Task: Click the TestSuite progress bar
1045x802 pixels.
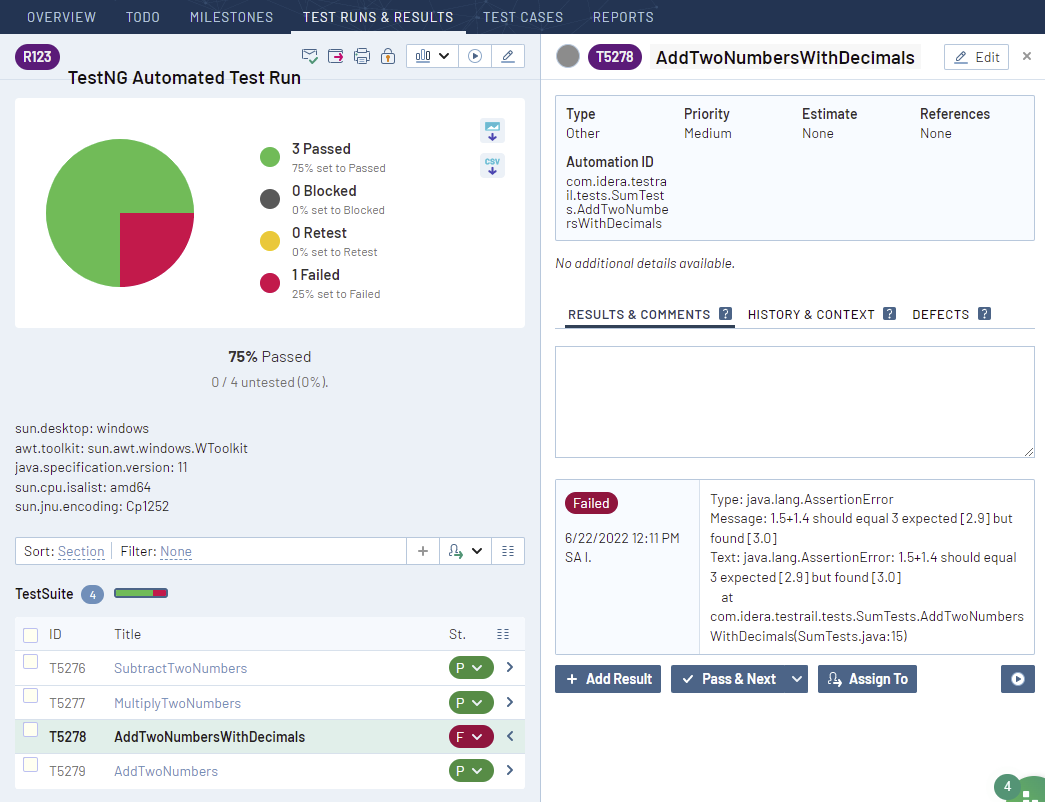Action: click(141, 593)
